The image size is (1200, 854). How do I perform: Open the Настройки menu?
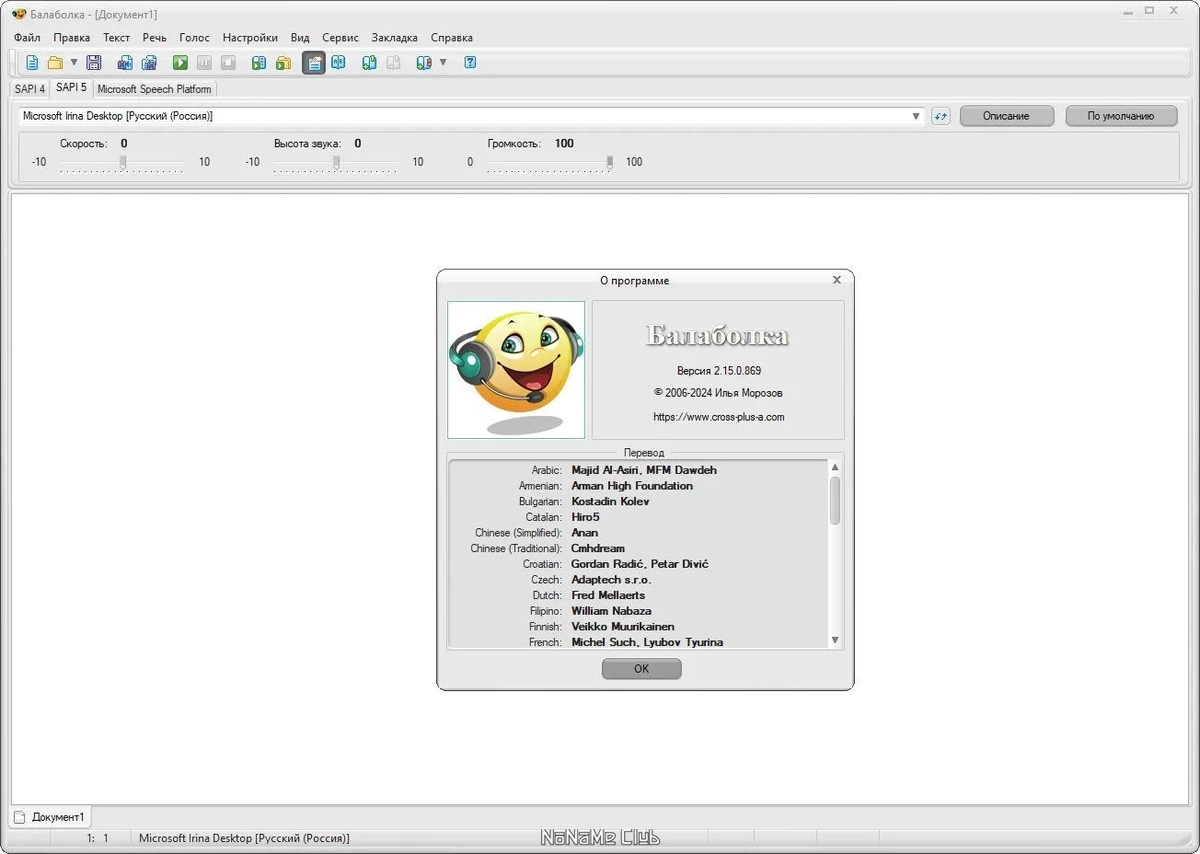(x=250, y=38)
